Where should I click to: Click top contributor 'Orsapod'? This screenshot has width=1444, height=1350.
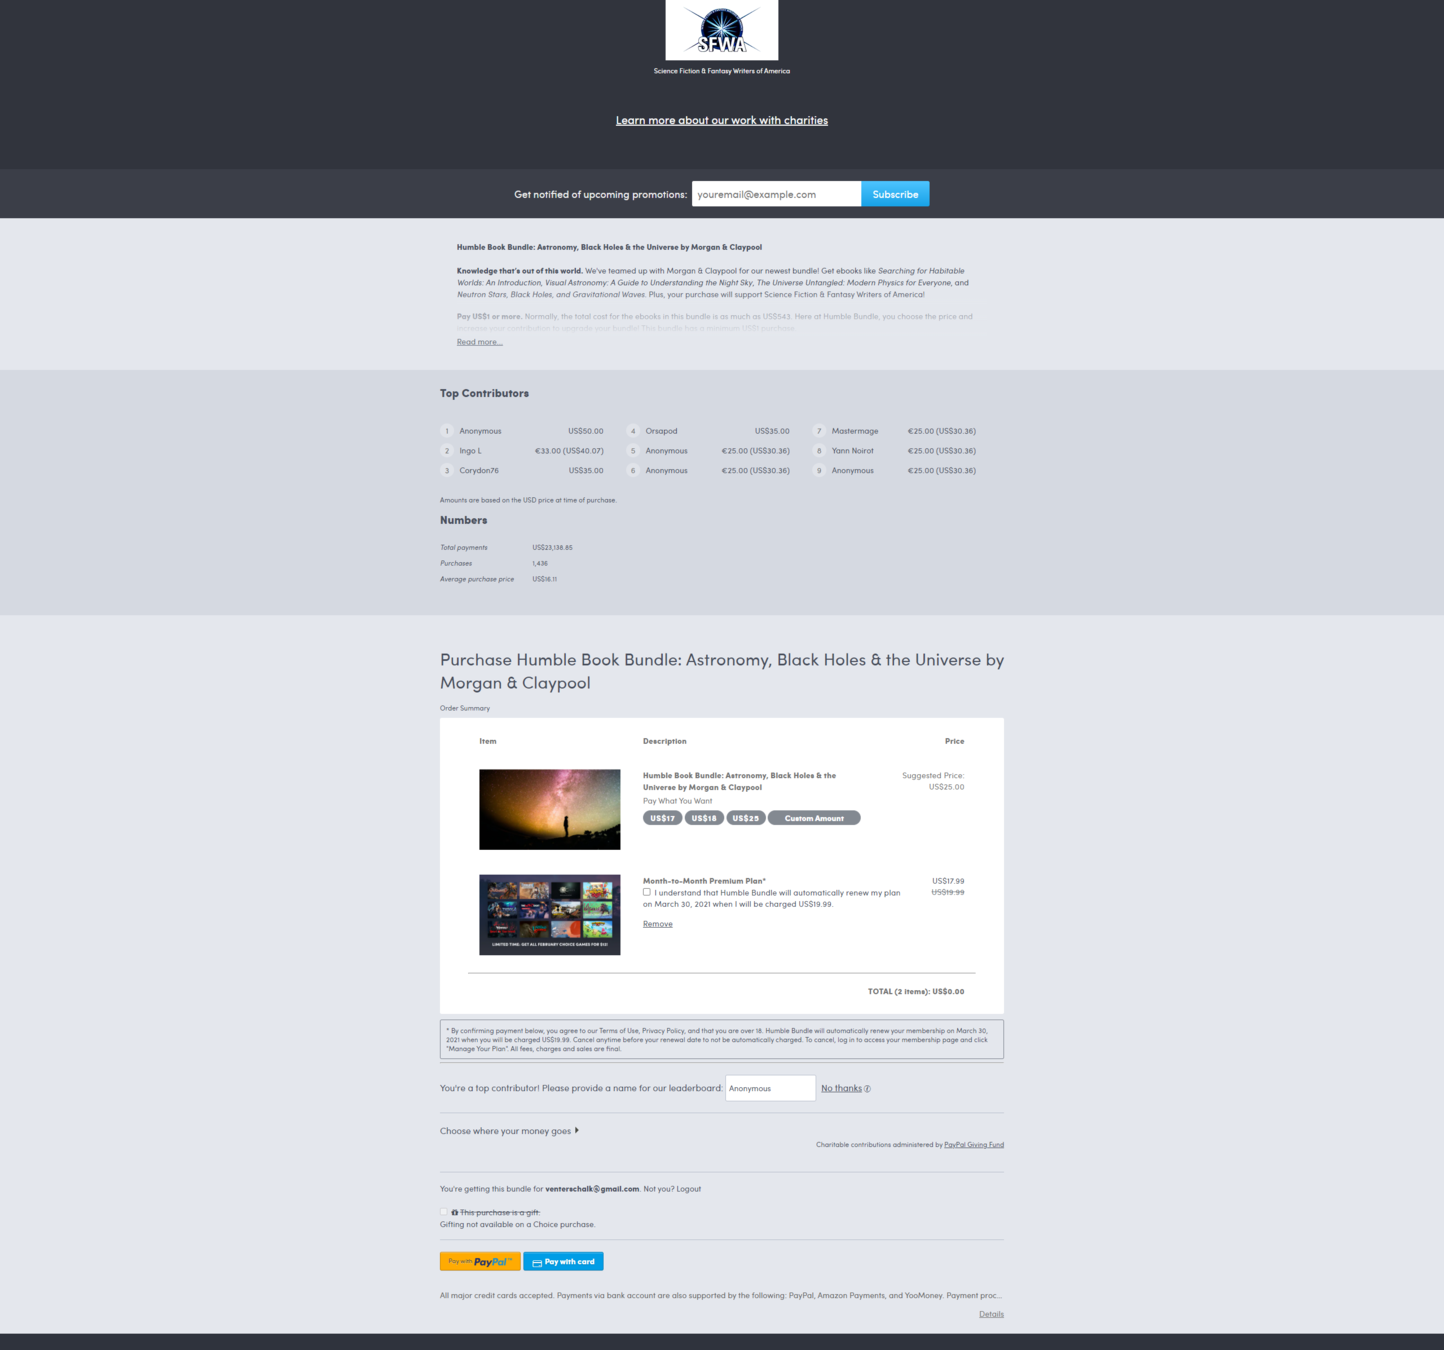pos(661,431)
